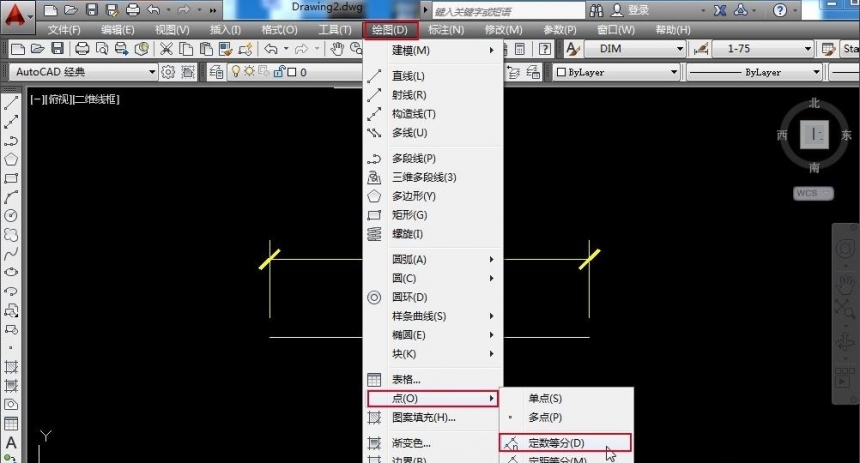Click the Save floppy disk icon
860x463 pixels.
coord(57,49)
